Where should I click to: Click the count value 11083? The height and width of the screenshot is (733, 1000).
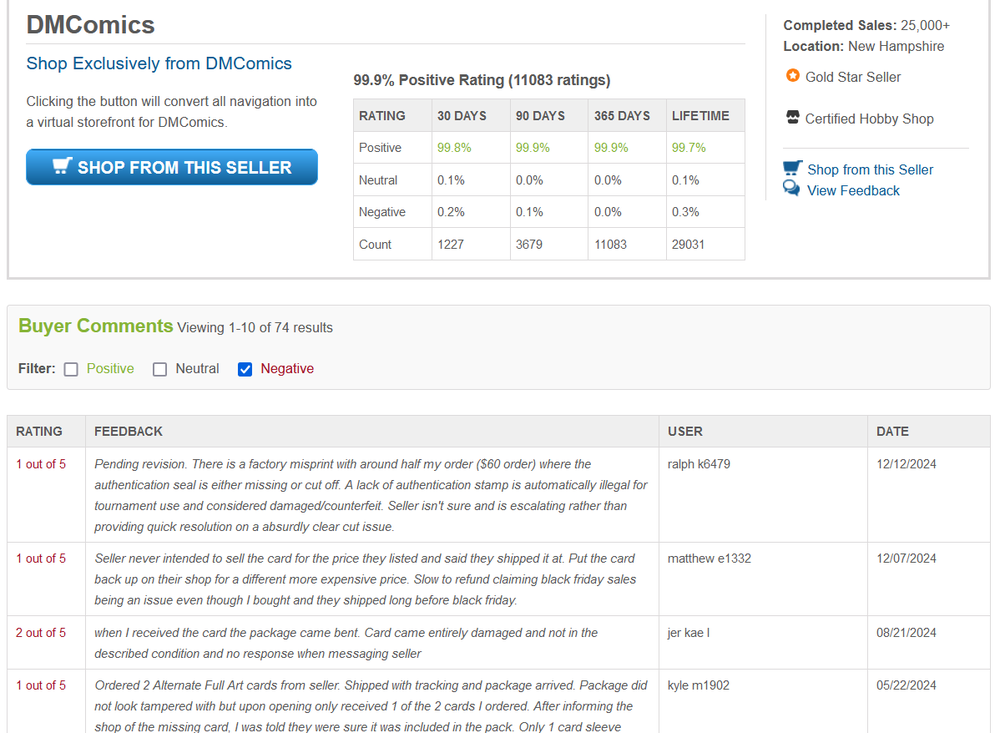click(610, 244)
